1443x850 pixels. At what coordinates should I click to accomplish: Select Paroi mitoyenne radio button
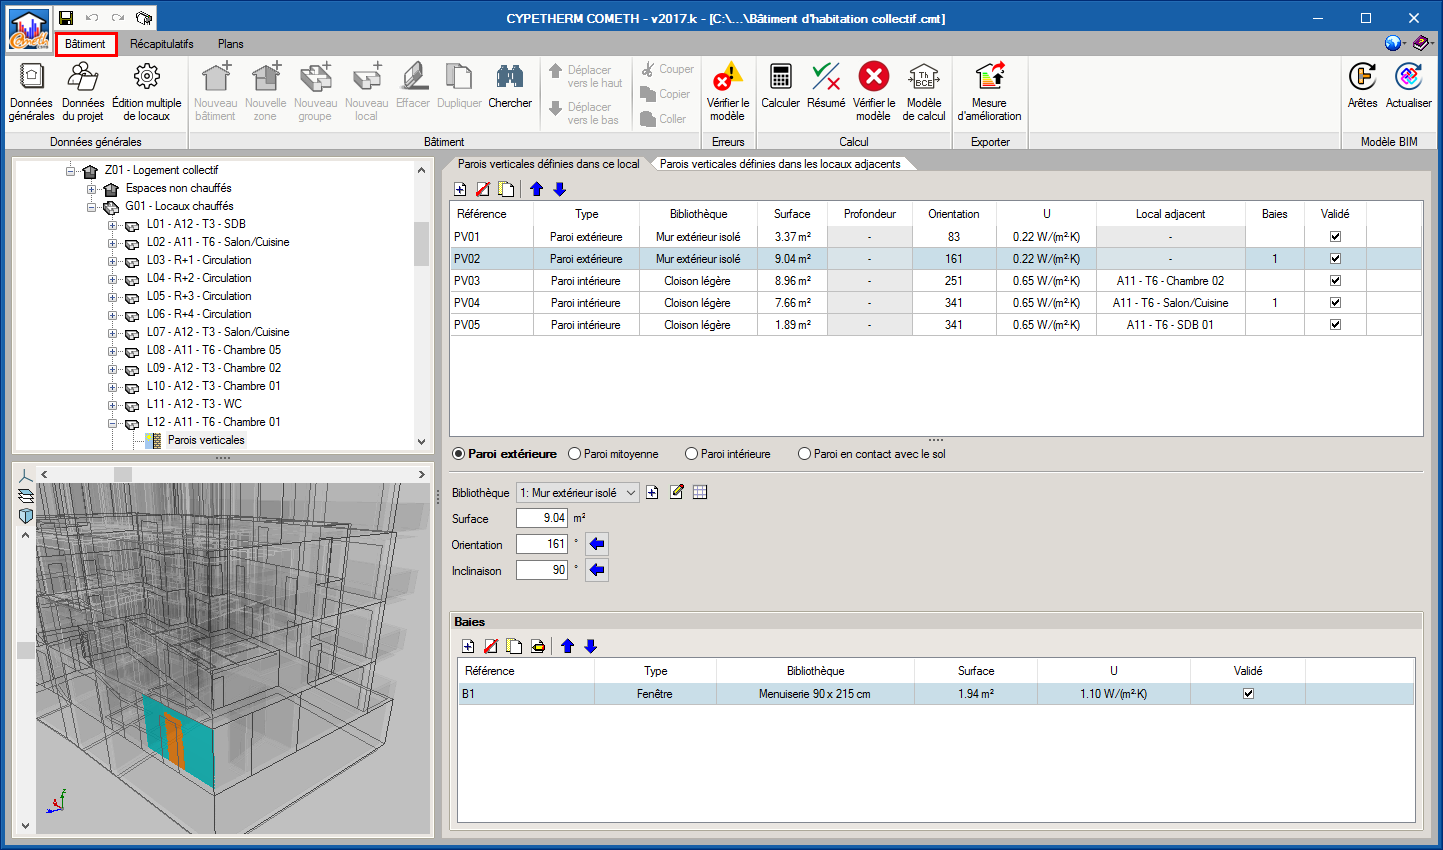(x=575, y=454)
